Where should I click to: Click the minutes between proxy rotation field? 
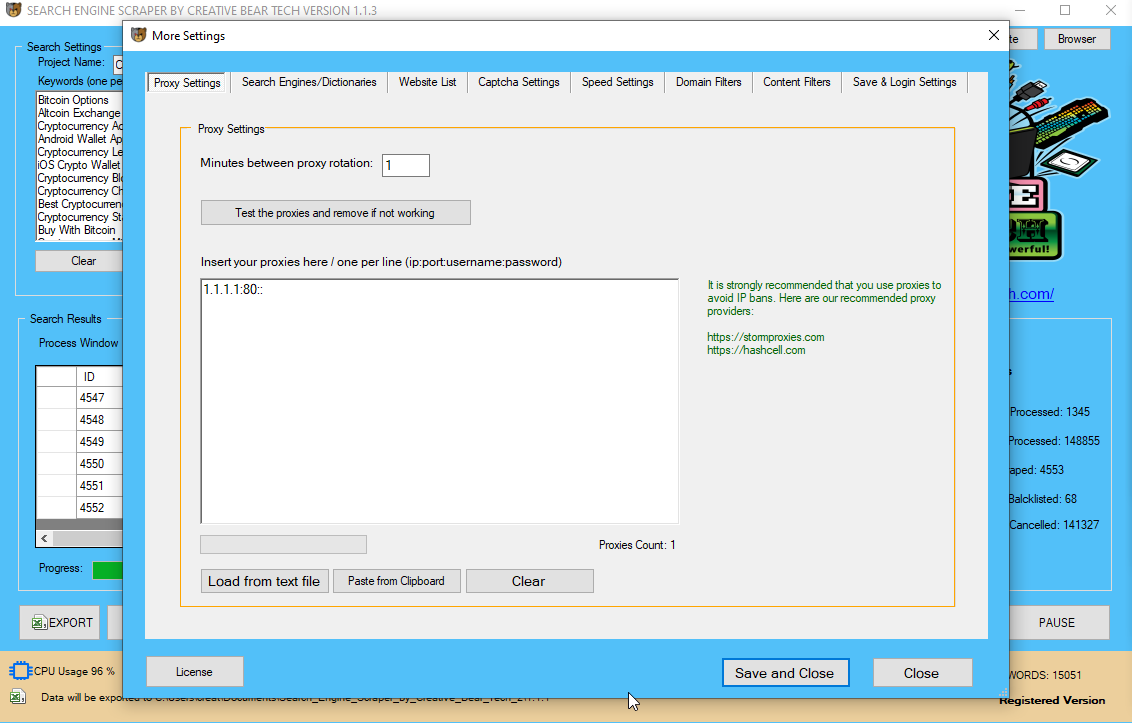click(405, 165)
